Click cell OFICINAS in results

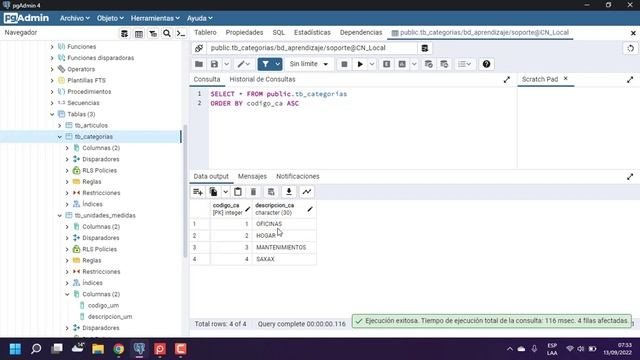tap(284, 224)
